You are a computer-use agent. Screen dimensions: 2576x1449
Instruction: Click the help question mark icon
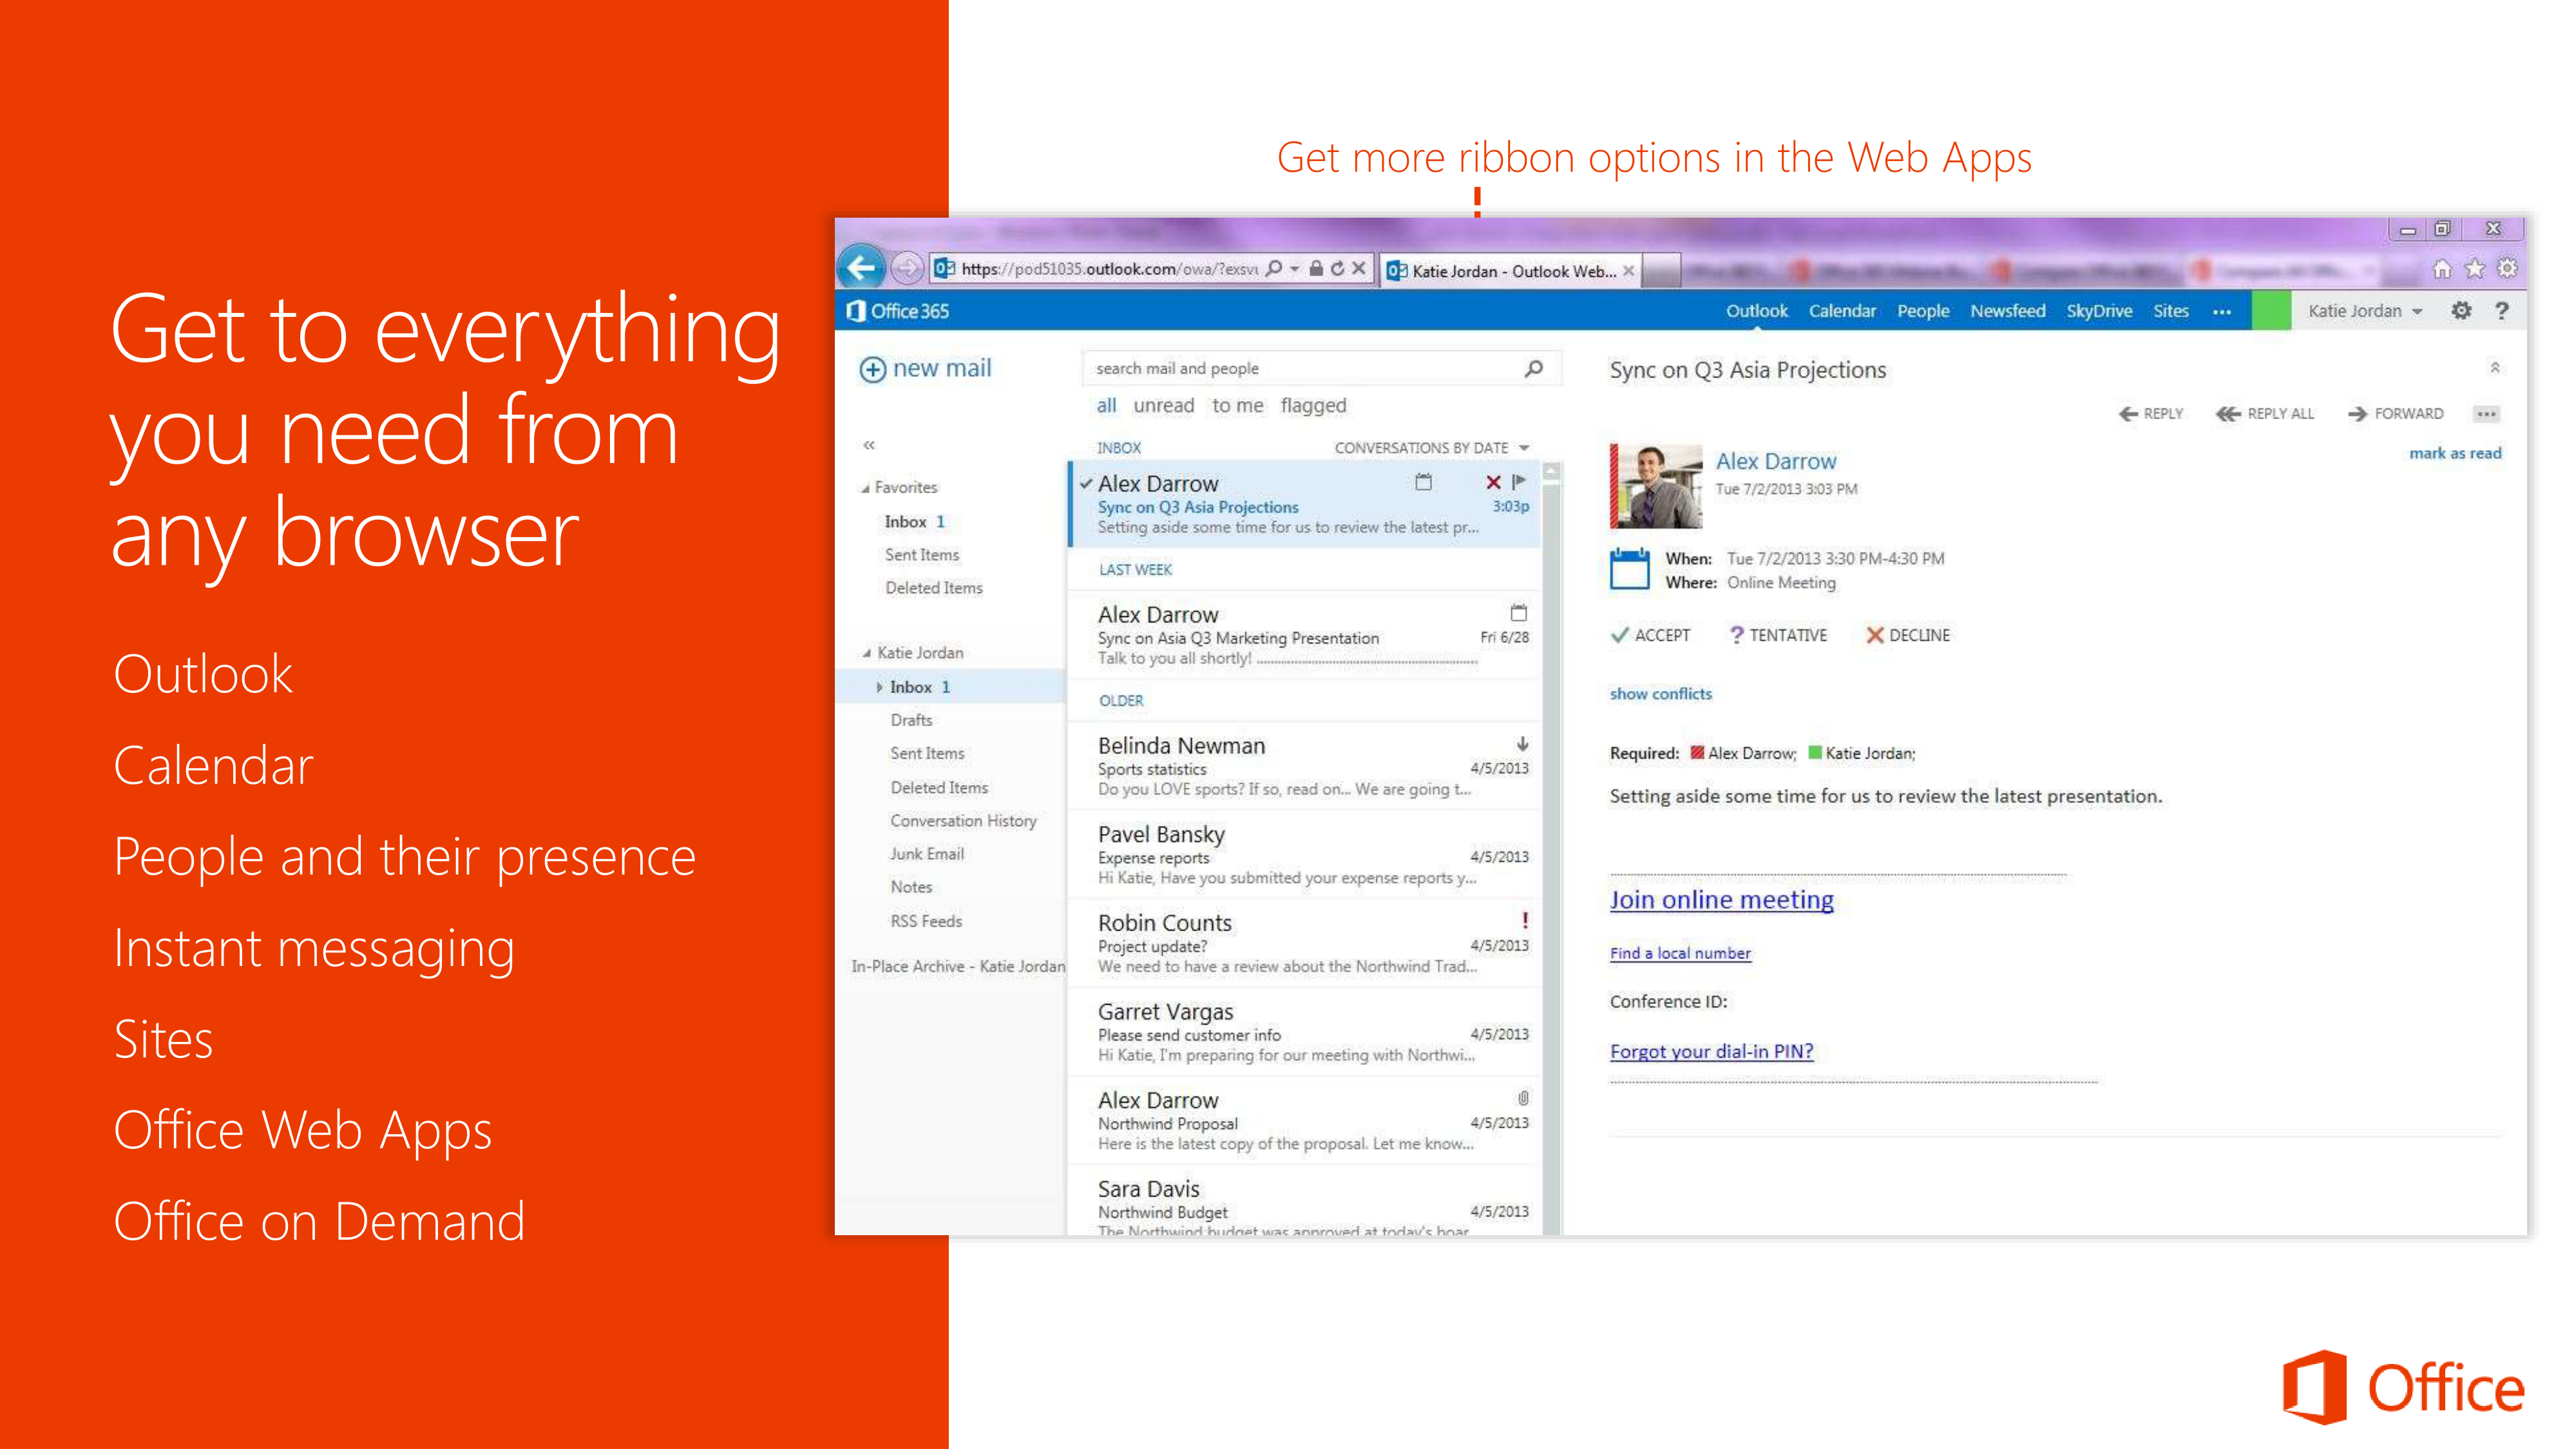point(2502,311)
